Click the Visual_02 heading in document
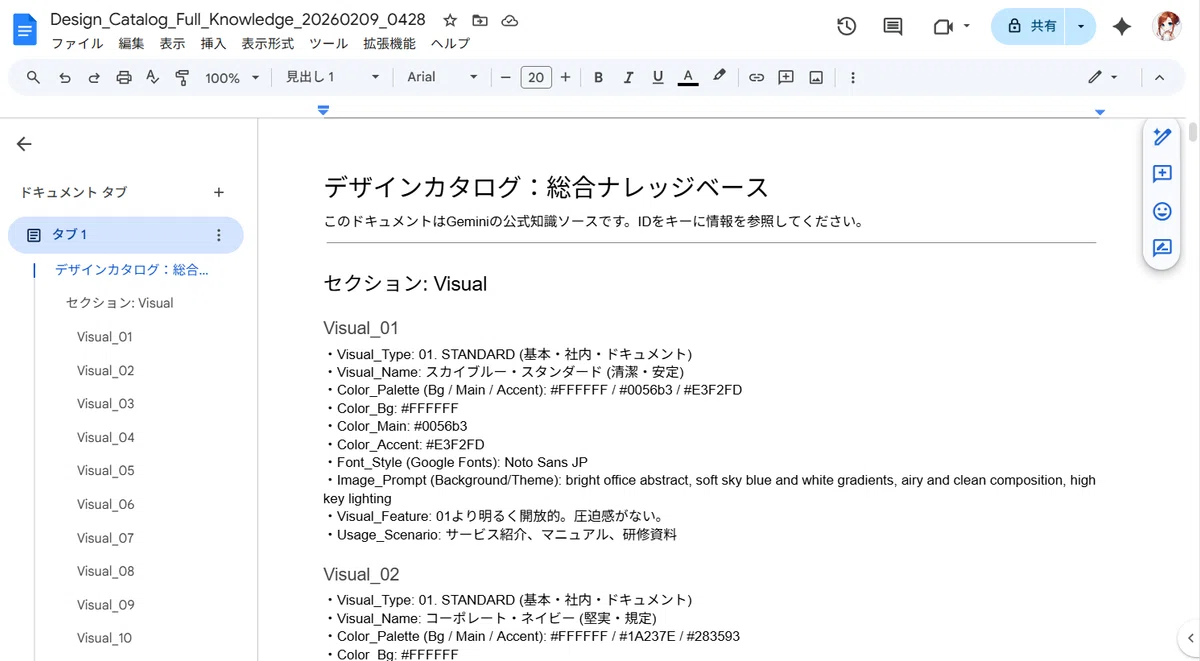 [361, 574]
